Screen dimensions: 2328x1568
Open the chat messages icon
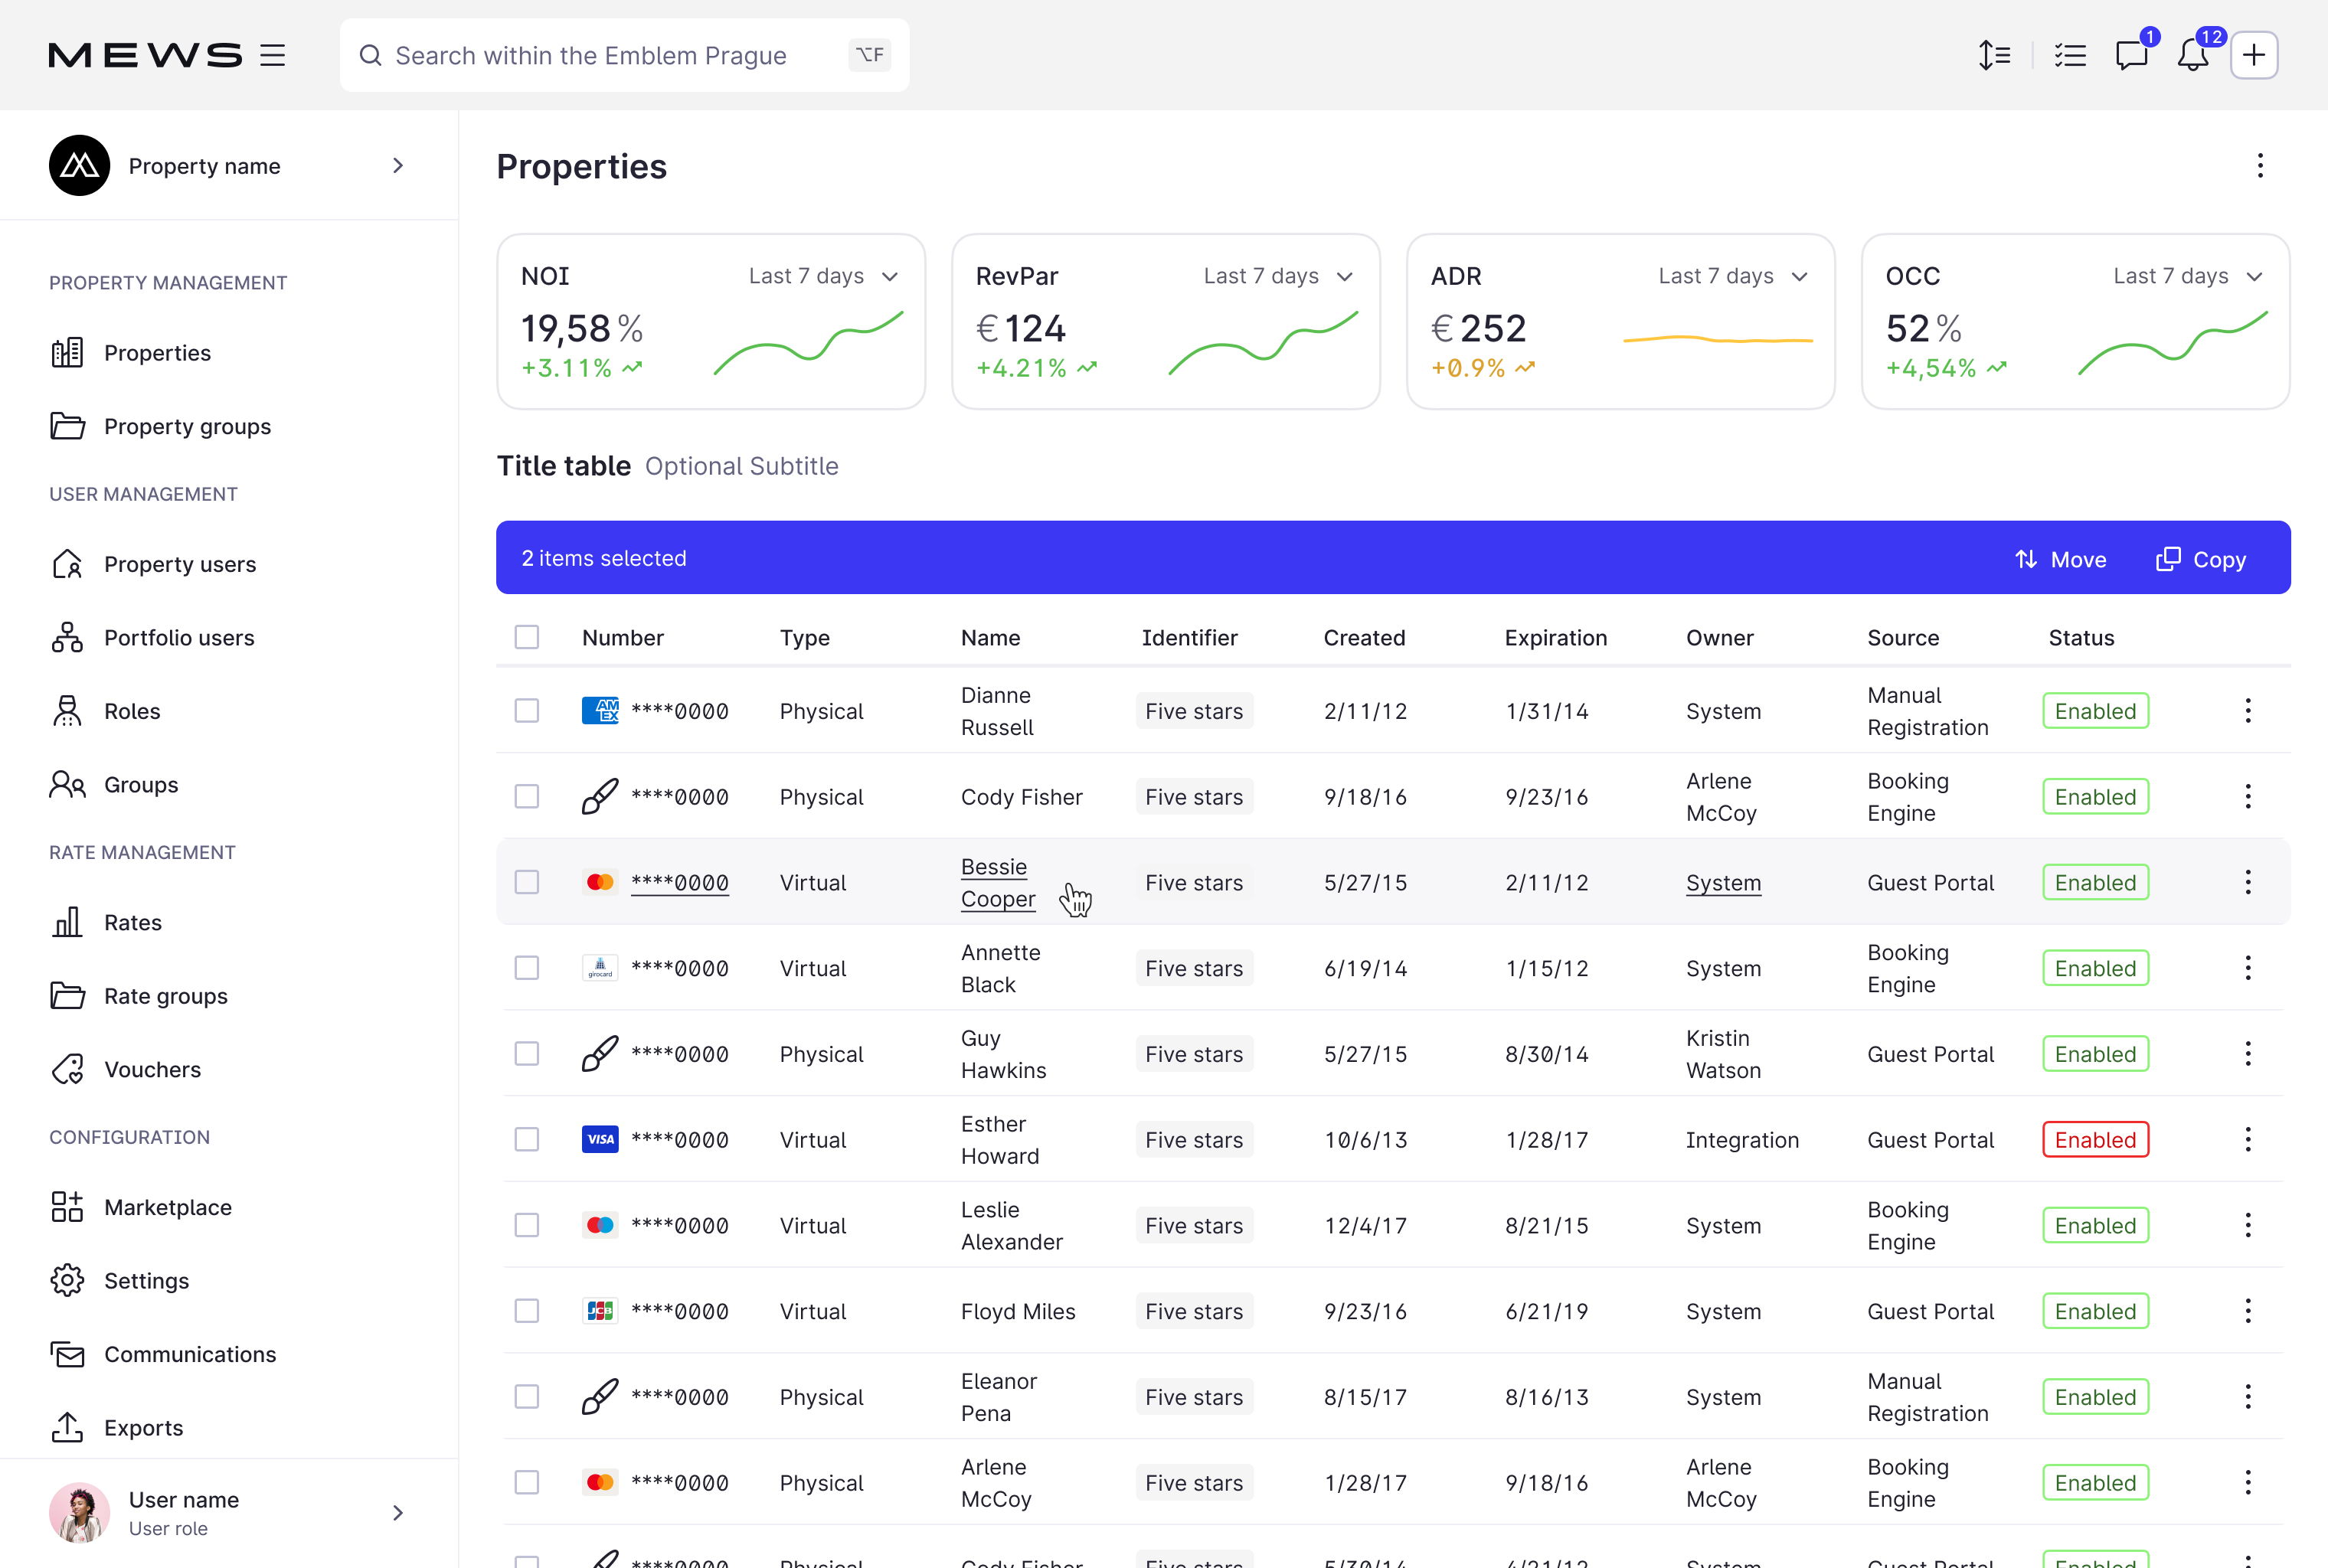pyautogui.click(x=2131, y=55)
